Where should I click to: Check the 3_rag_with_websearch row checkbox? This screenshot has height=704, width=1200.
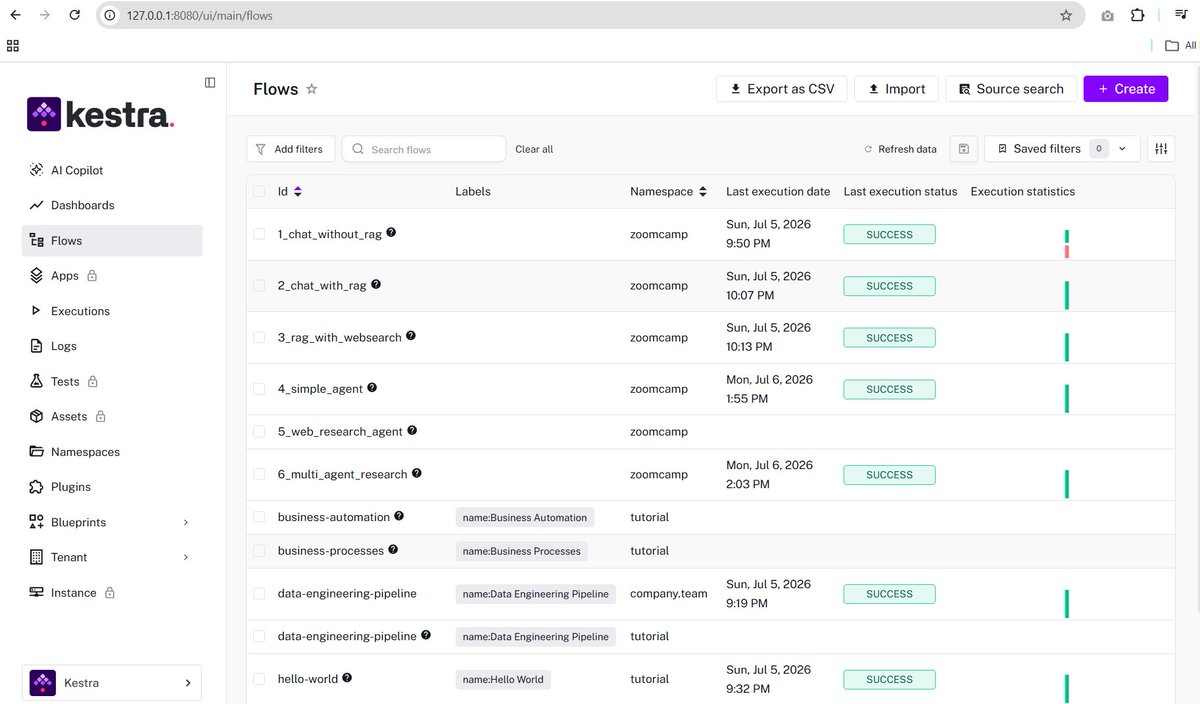point(259,338)
